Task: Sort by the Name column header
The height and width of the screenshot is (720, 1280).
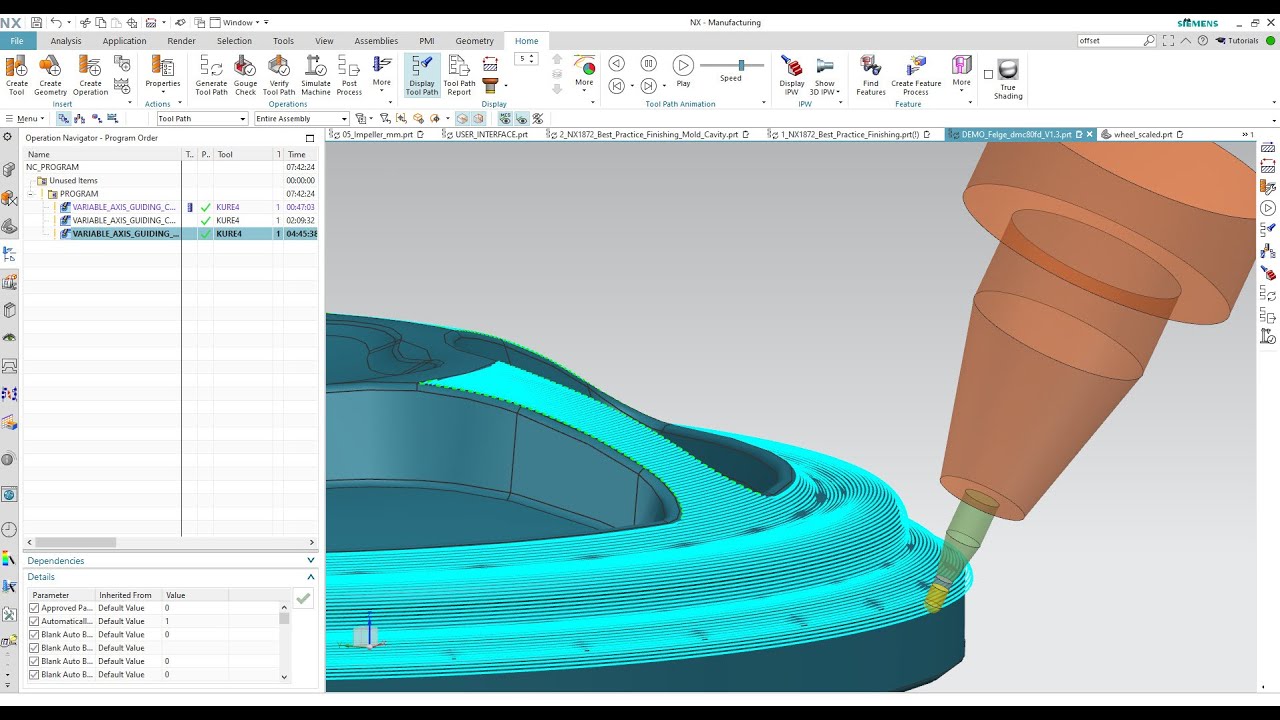Action: (x=103, y=154)
